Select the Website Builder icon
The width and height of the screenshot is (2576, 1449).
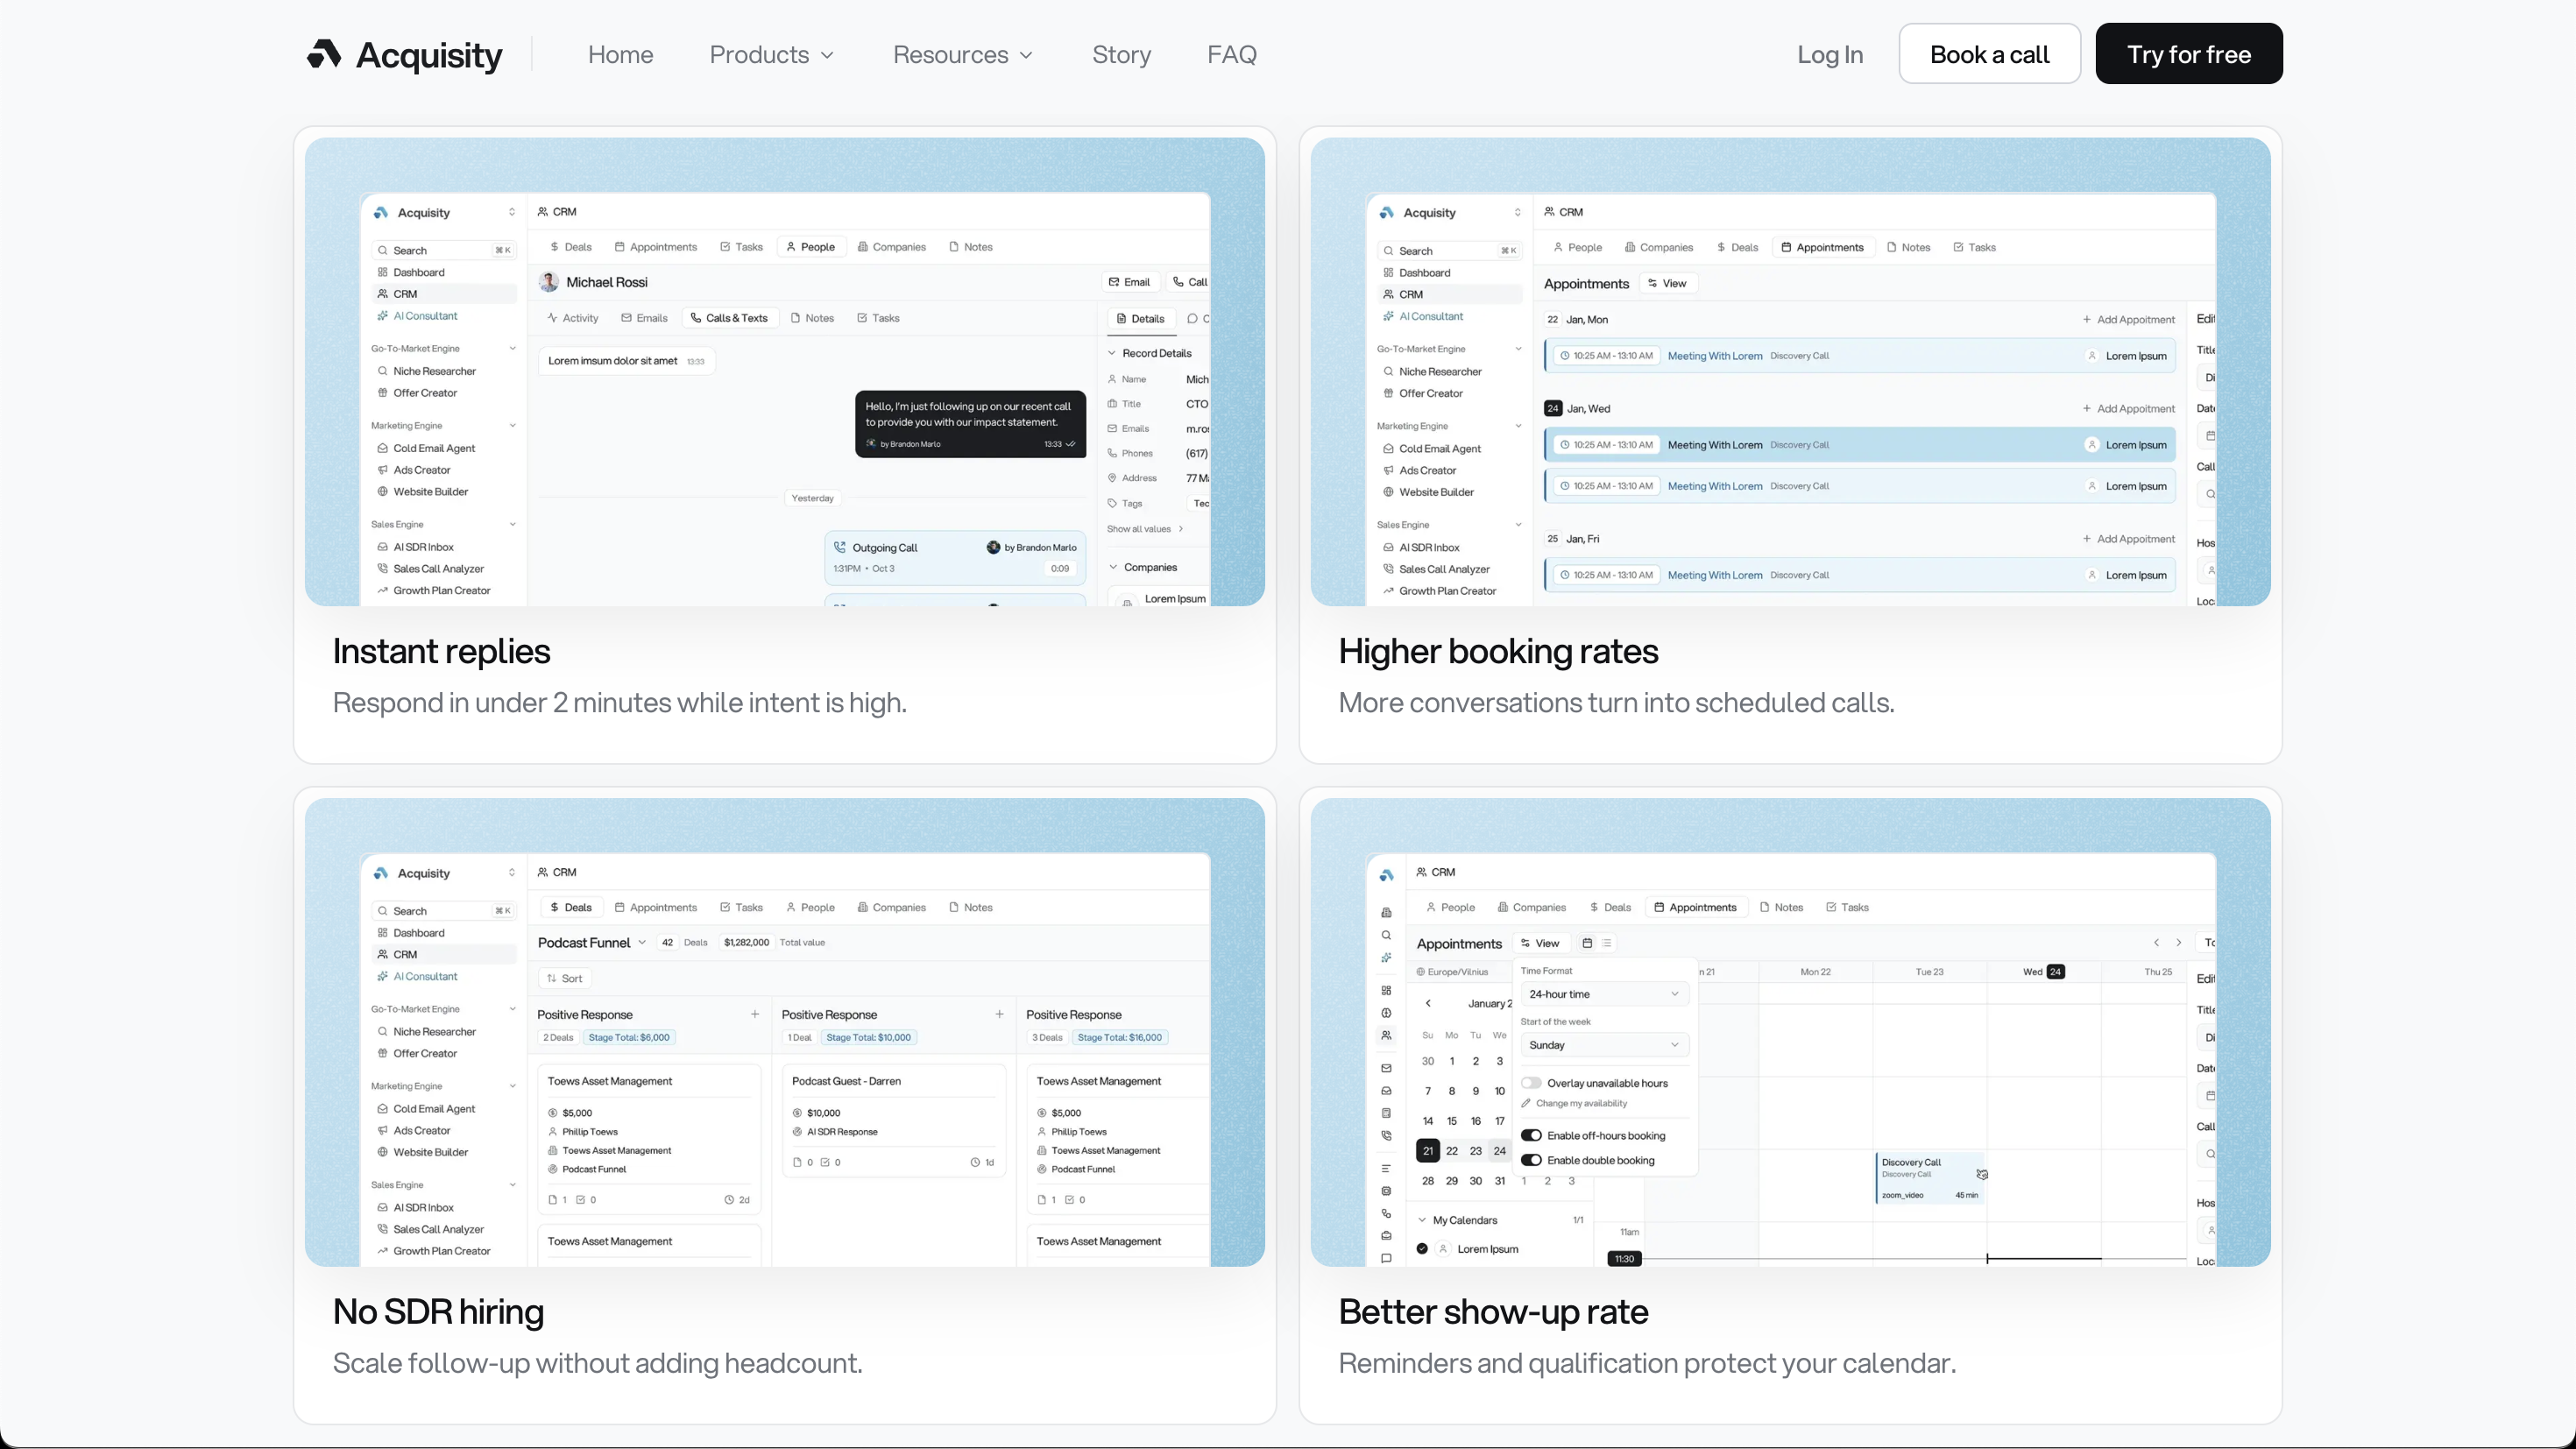coord(385,491)
